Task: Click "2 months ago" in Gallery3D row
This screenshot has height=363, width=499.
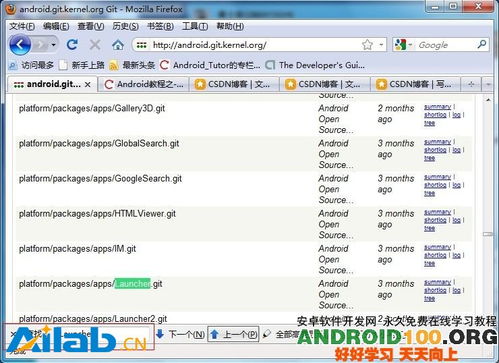Action: tap(396, 114)
